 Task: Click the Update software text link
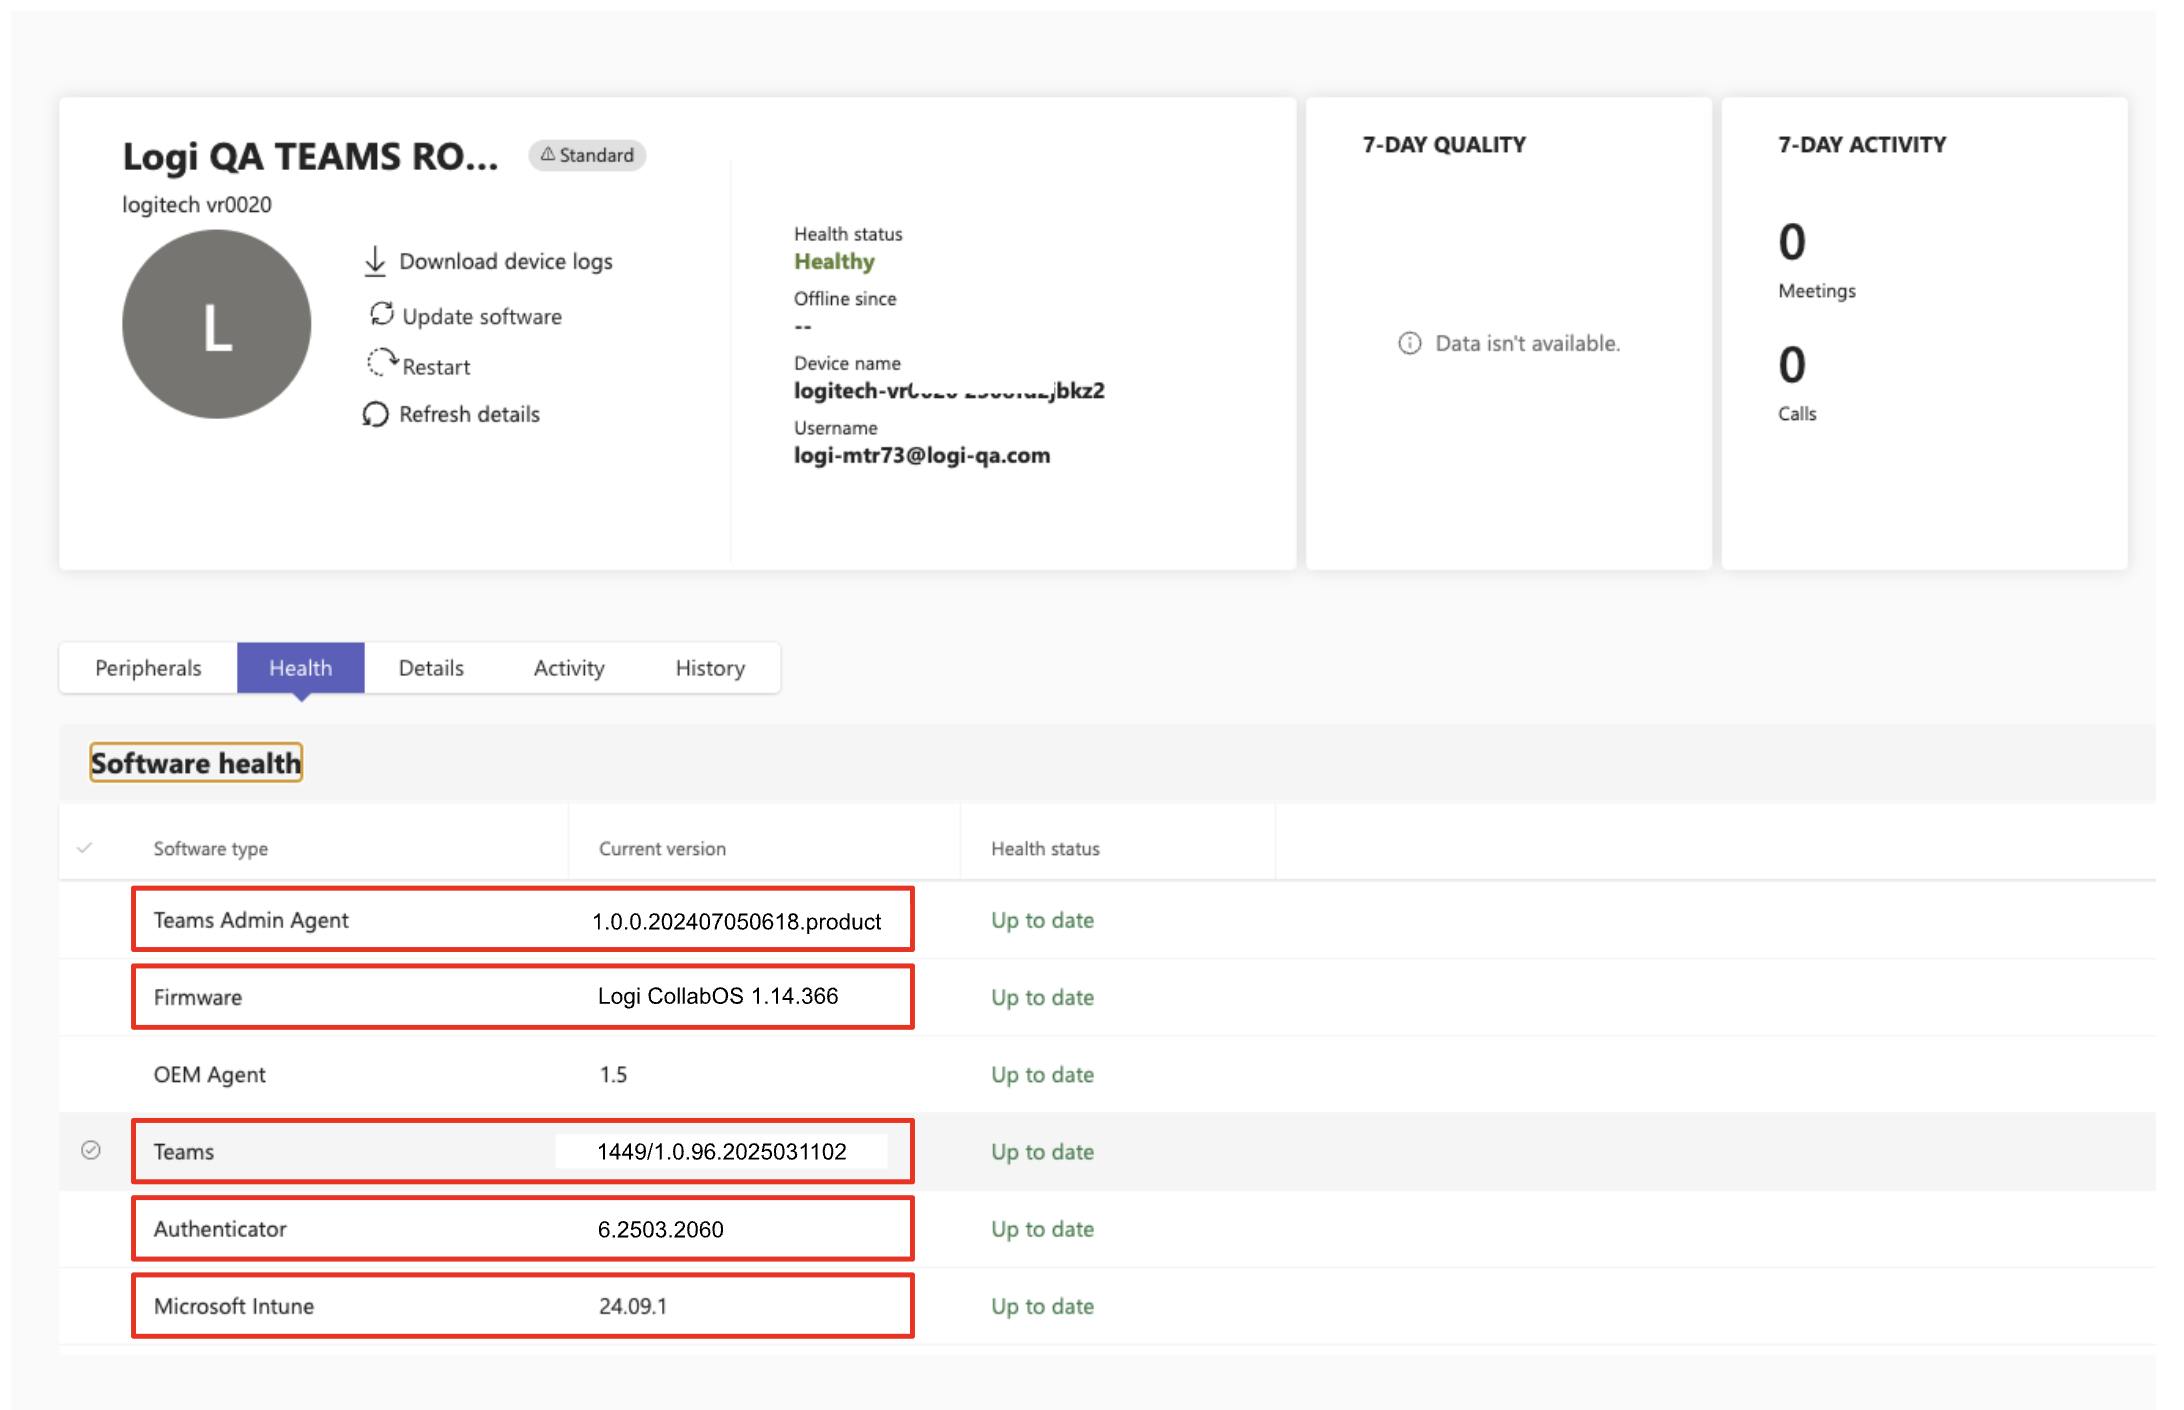[482, 317]
